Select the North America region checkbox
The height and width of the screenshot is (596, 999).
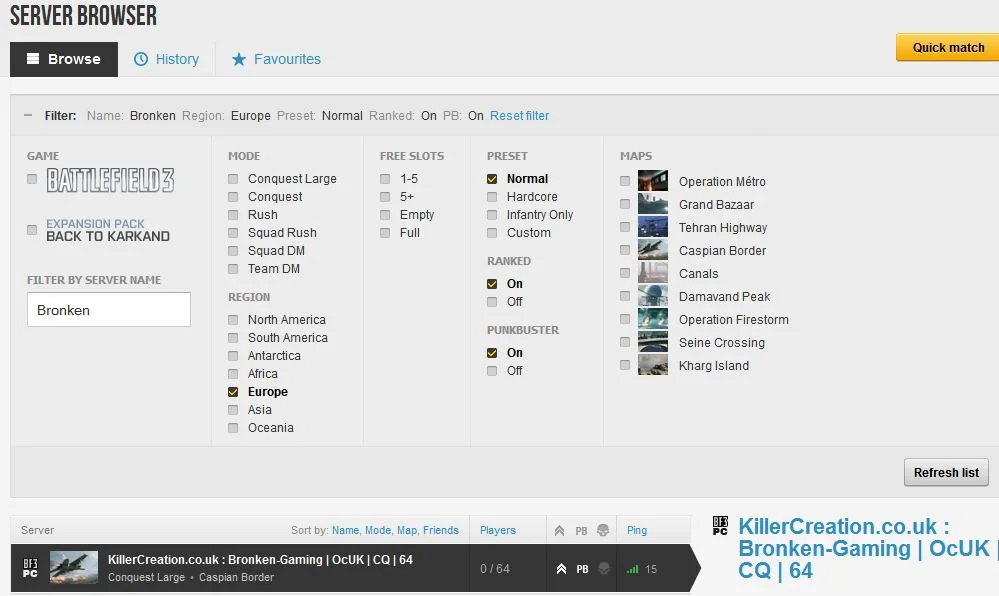point(233,320)
